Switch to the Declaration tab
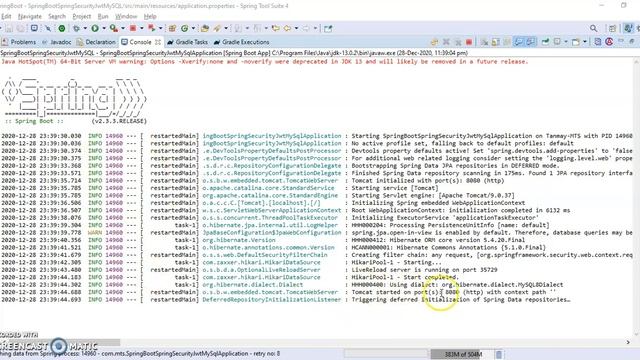This screenshot has height=360, width=640. tap(96, 42)
